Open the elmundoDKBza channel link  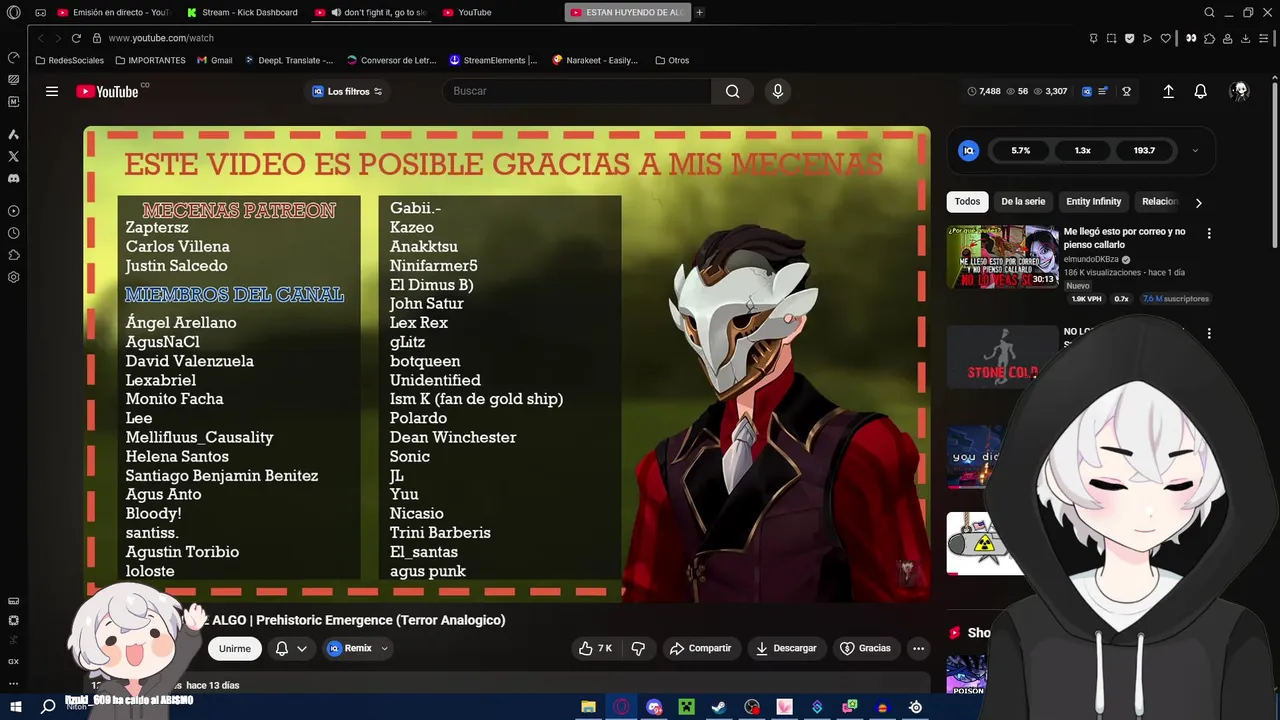coord(1091,259)
